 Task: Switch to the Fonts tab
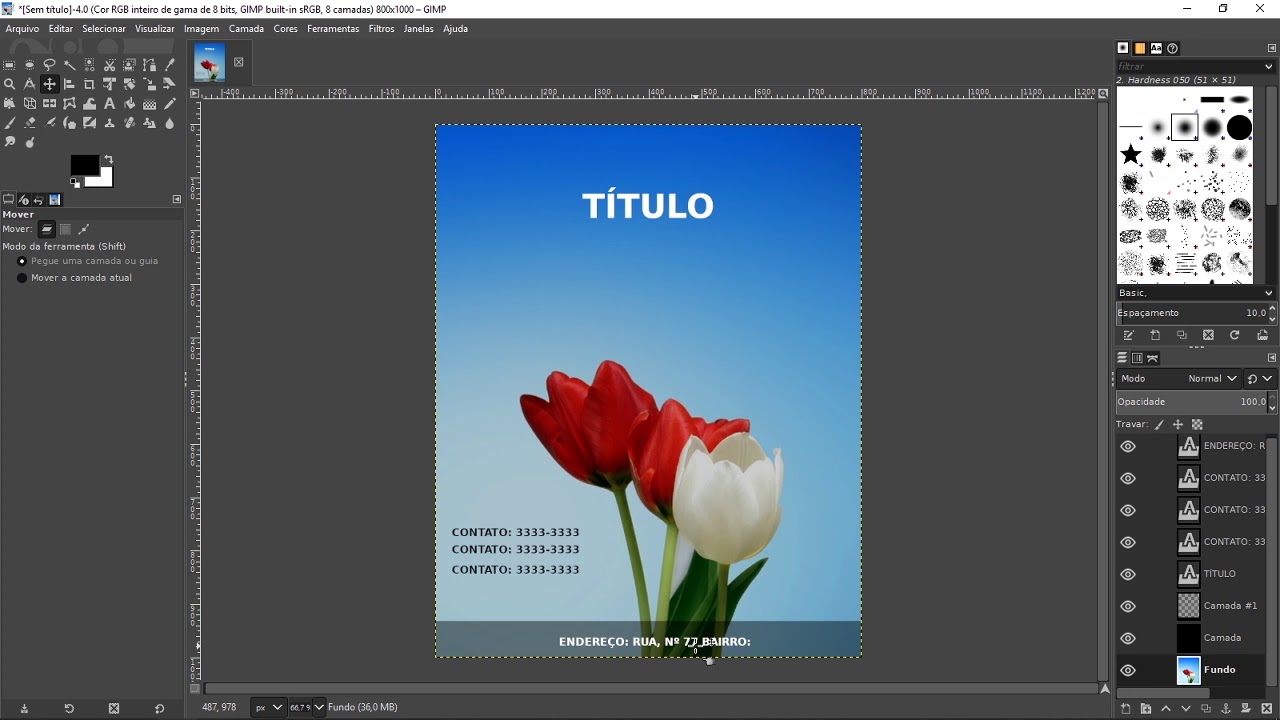[x=1156, y=48]
